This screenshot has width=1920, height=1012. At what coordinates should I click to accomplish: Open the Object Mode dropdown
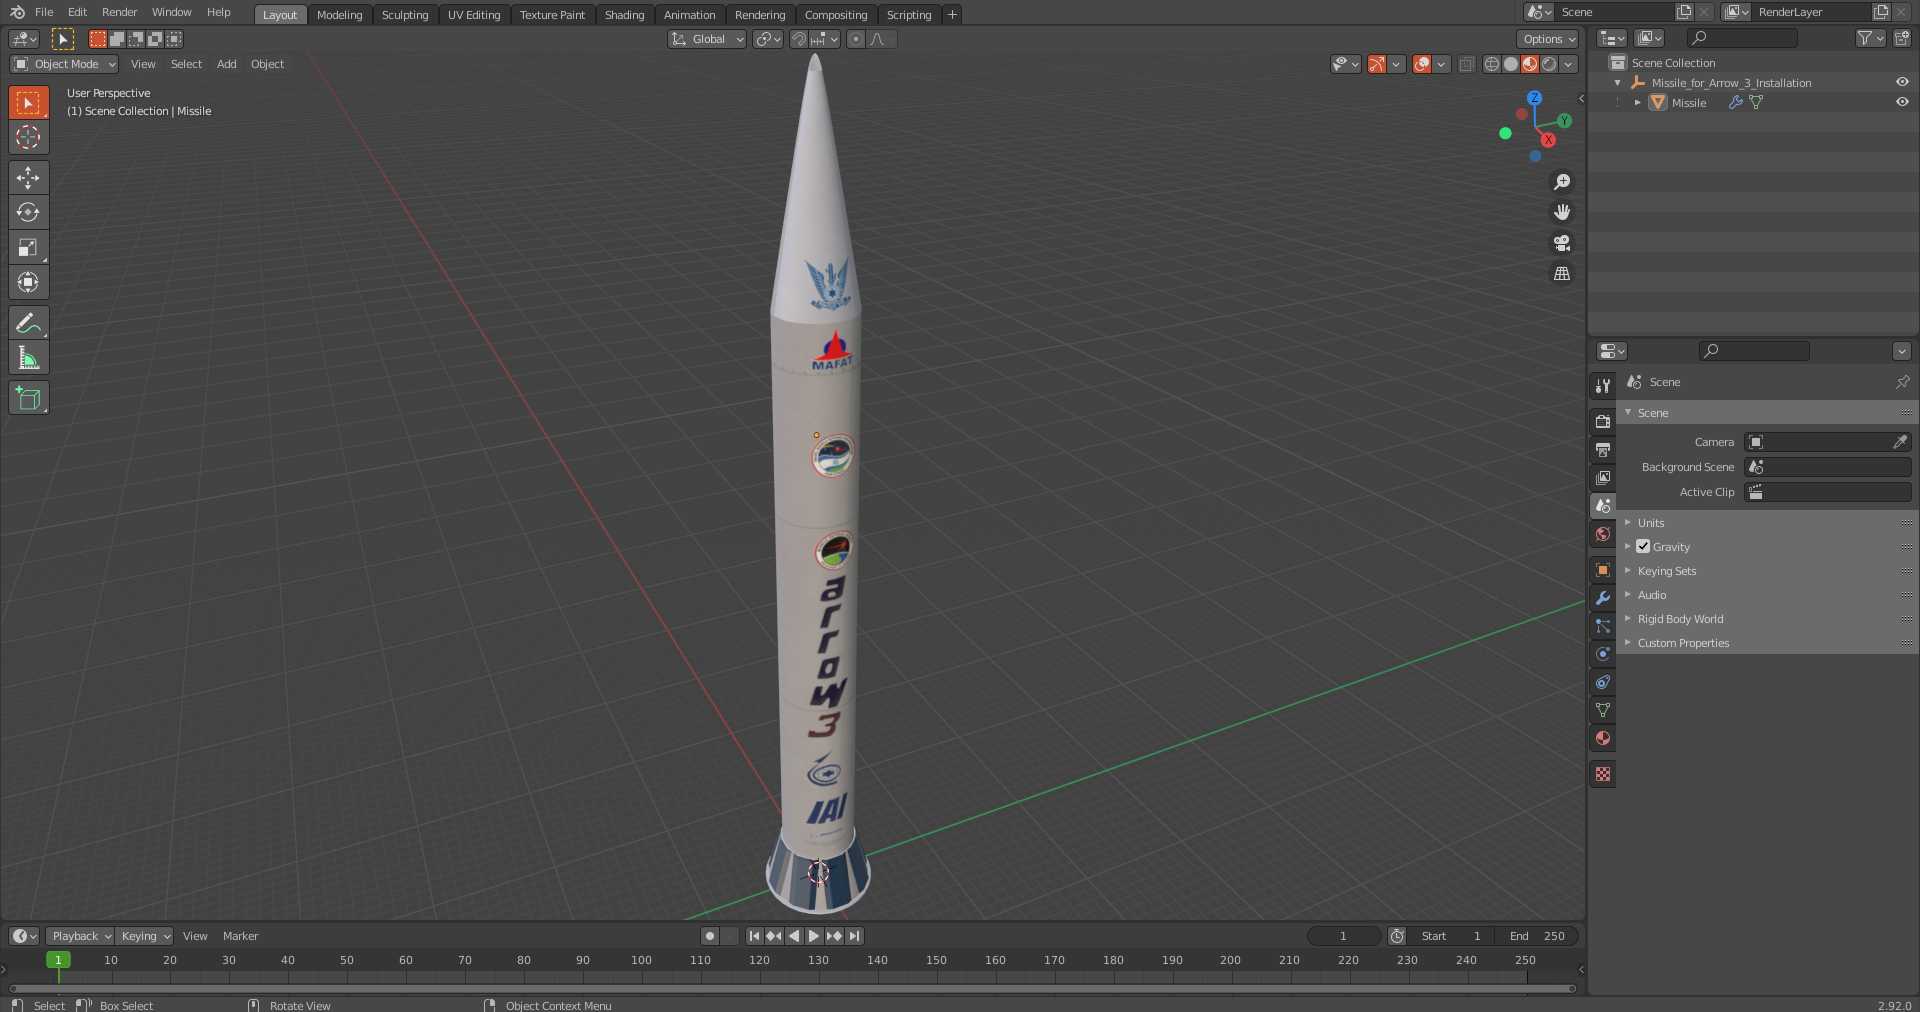coord(64,64)
